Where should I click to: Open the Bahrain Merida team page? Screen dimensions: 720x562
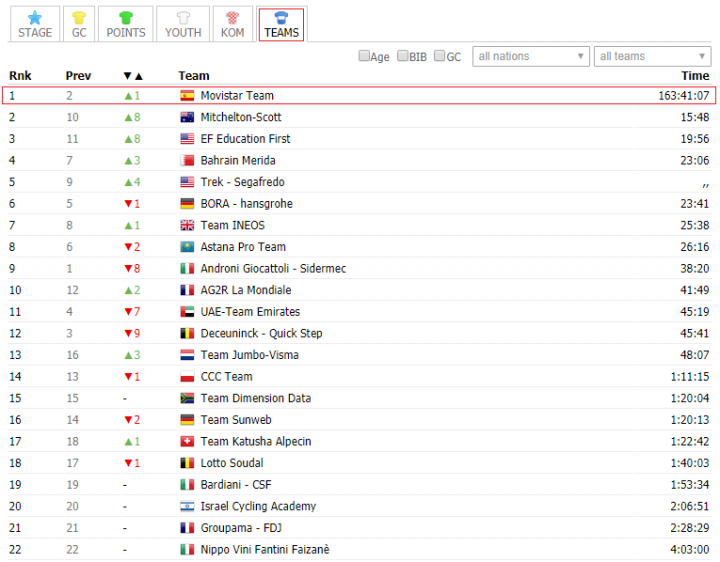pos(238,160)
